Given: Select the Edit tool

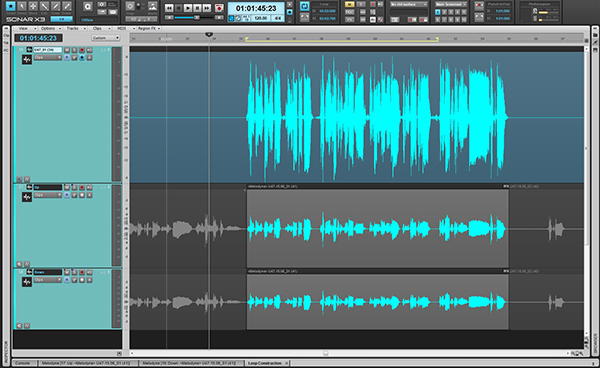Looking at the screenshot, I should pos(44,6).
